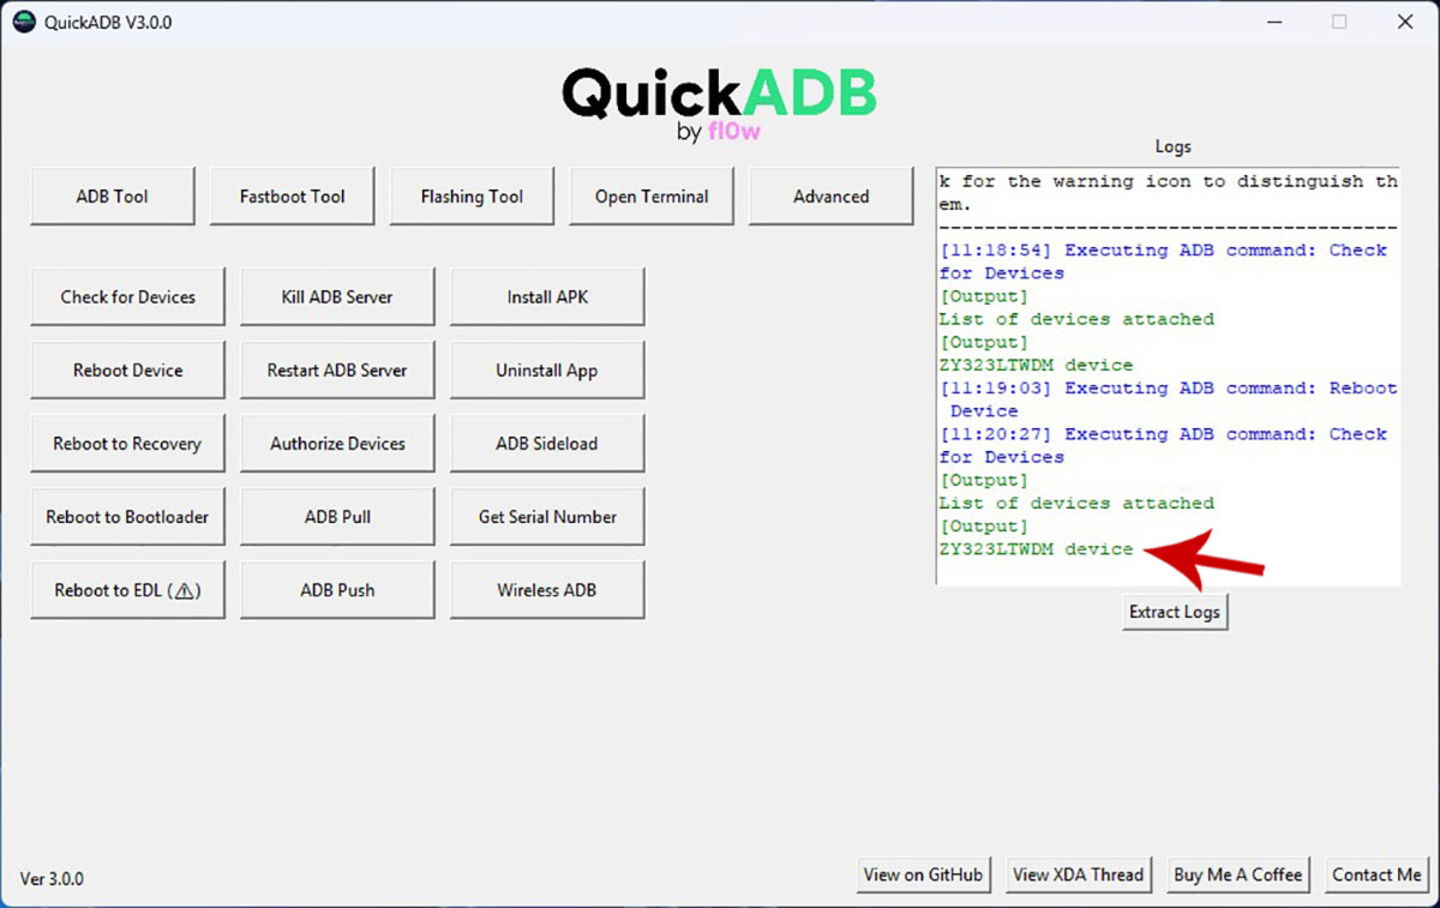
Task: Click Uninstall App button
Action: 547,370
